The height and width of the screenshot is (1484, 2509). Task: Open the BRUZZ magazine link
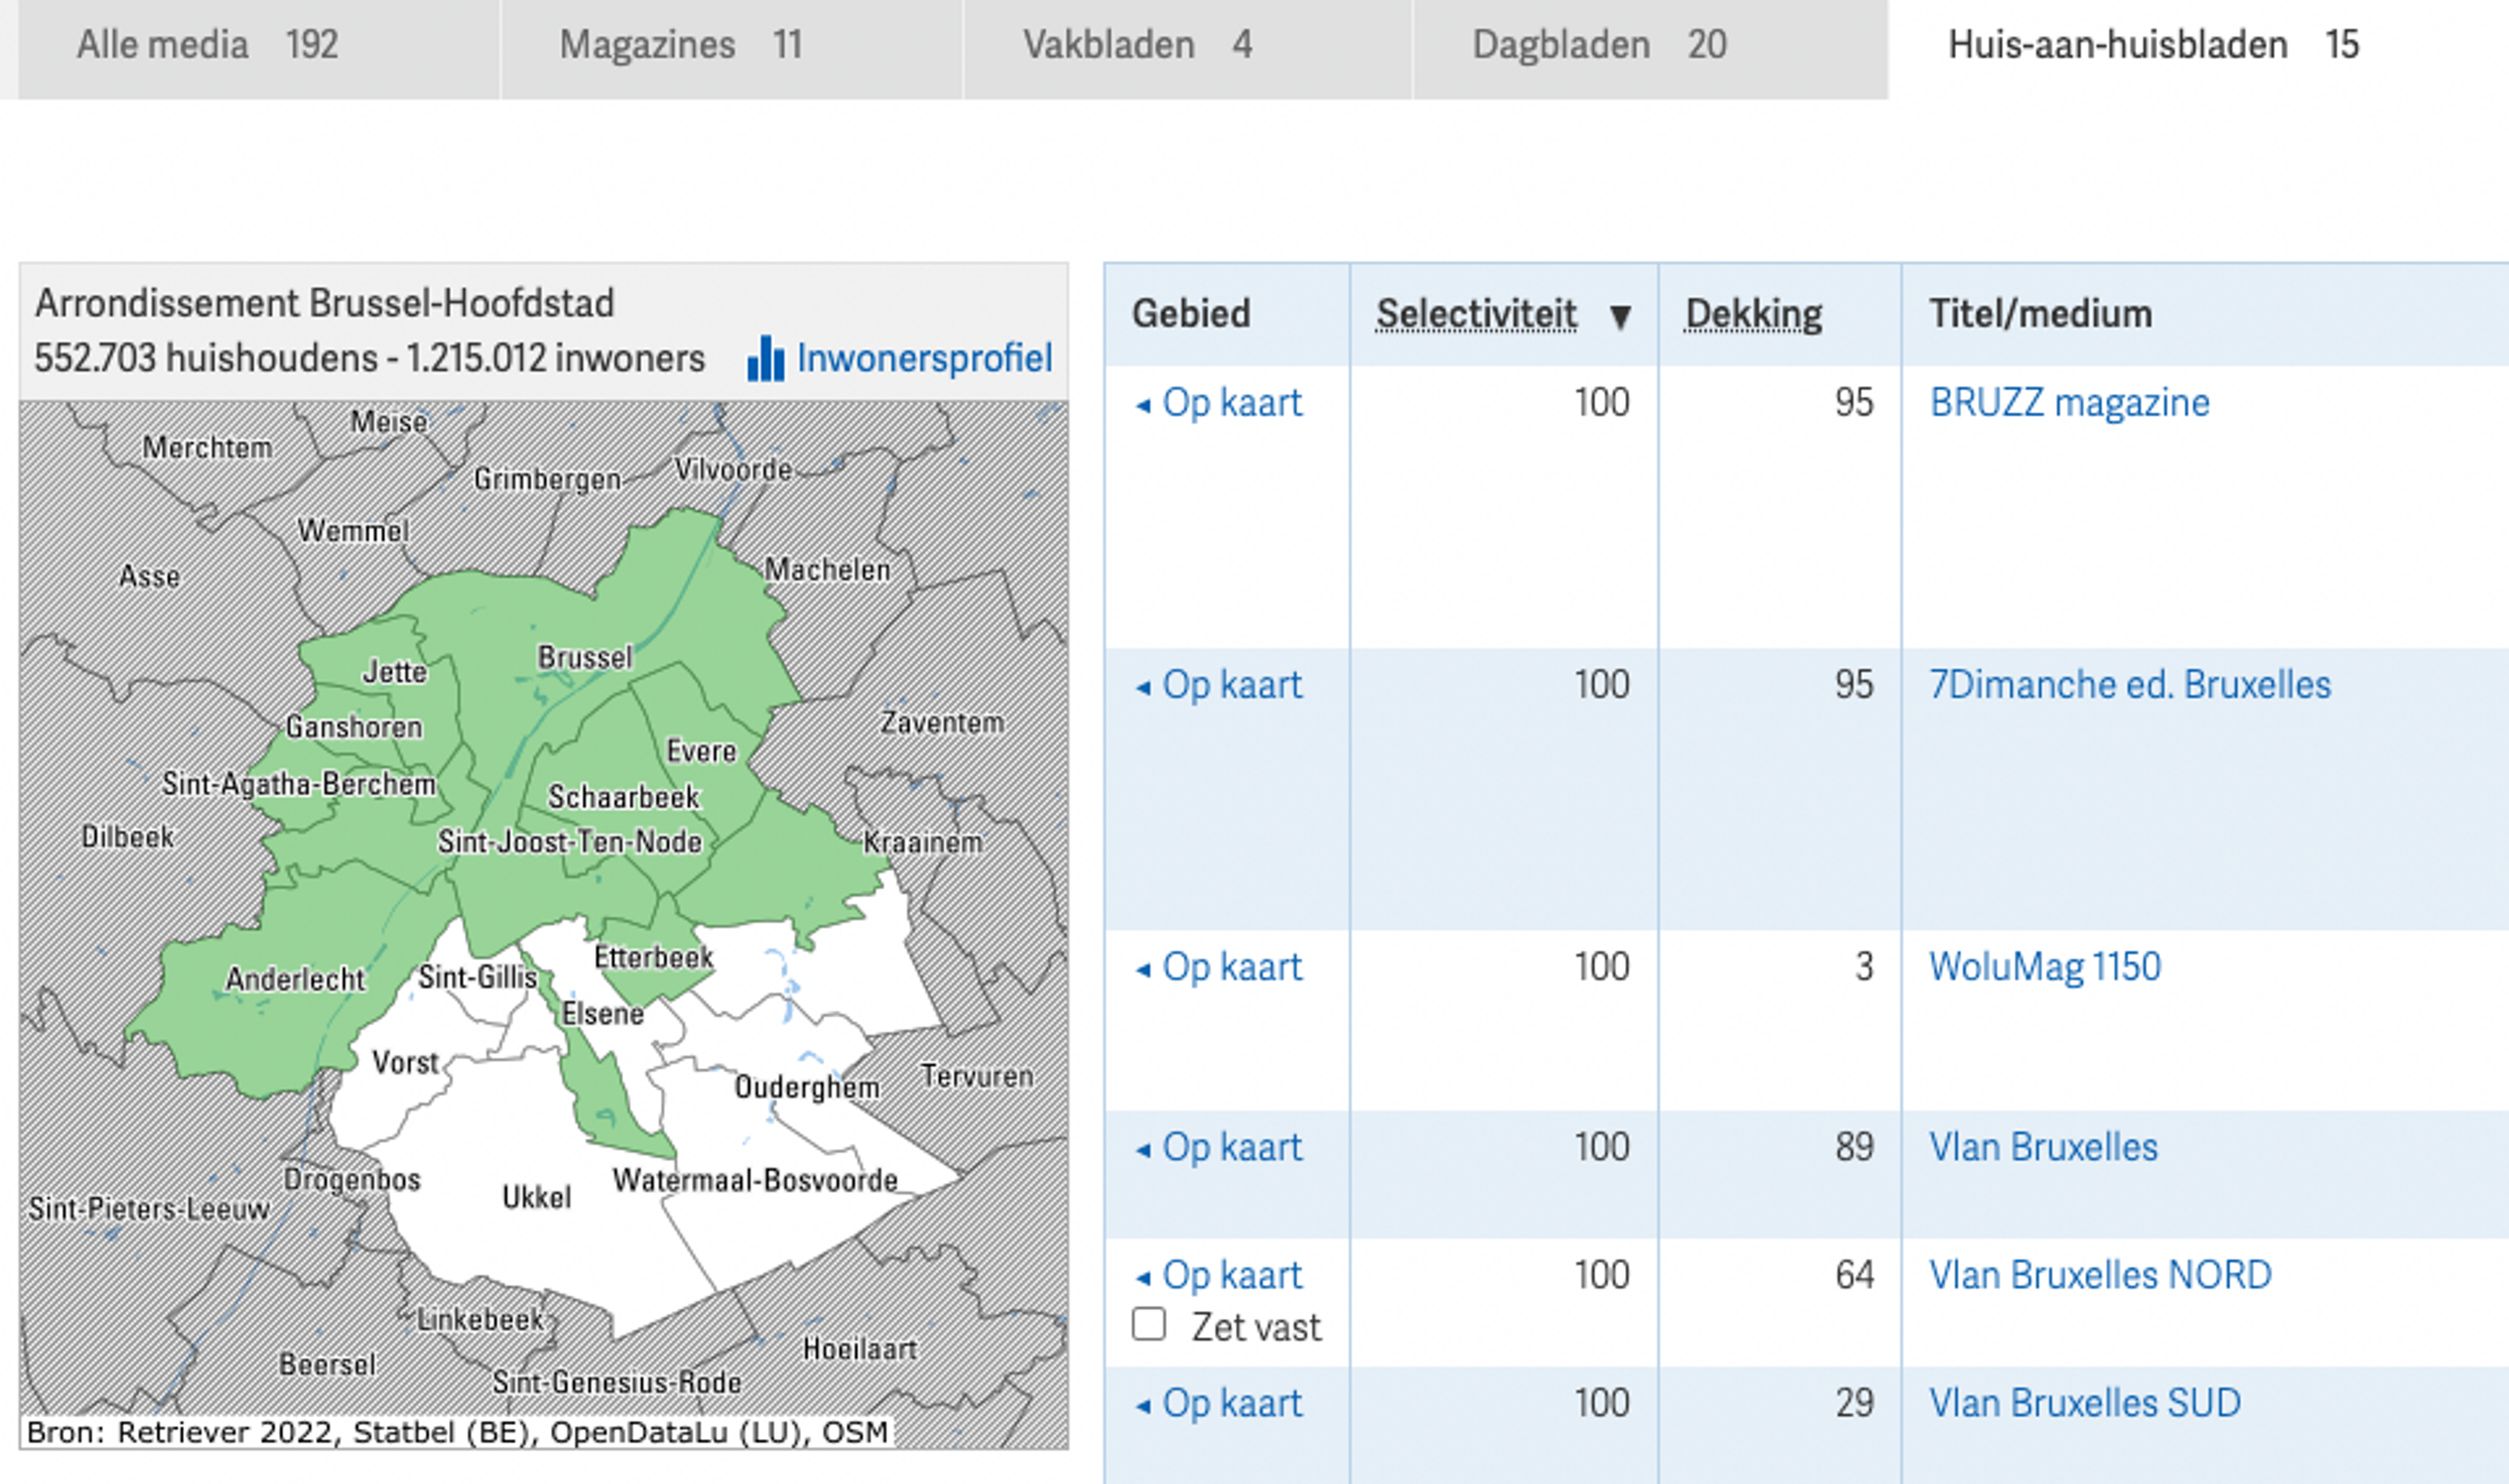click(2069, 402)
